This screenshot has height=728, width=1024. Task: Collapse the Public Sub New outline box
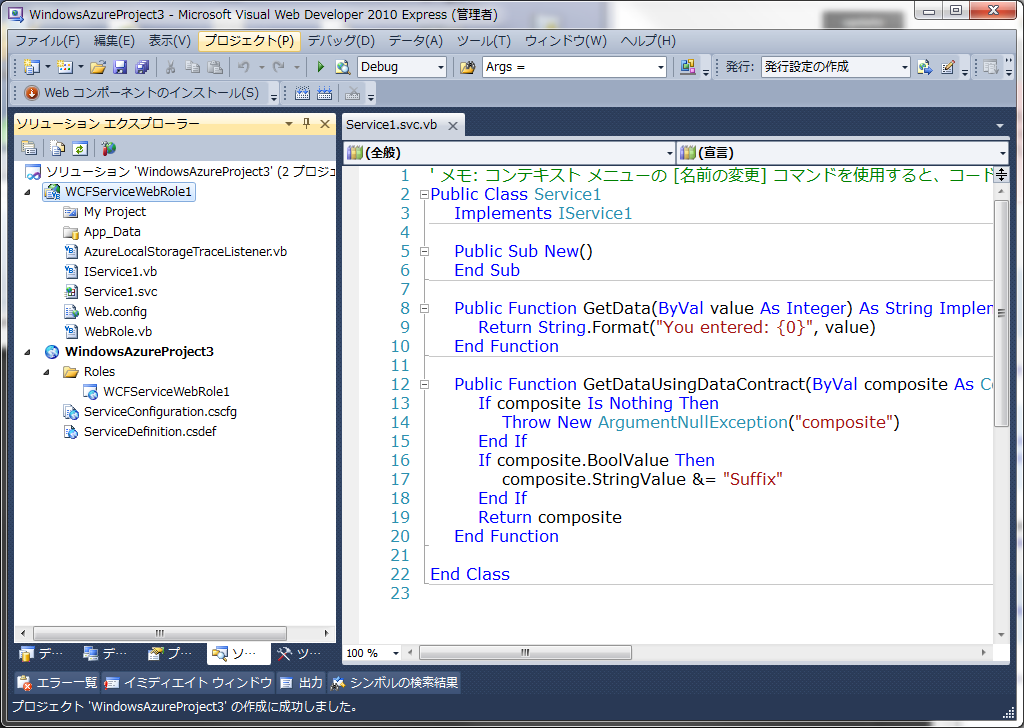(x=424, y=251)
